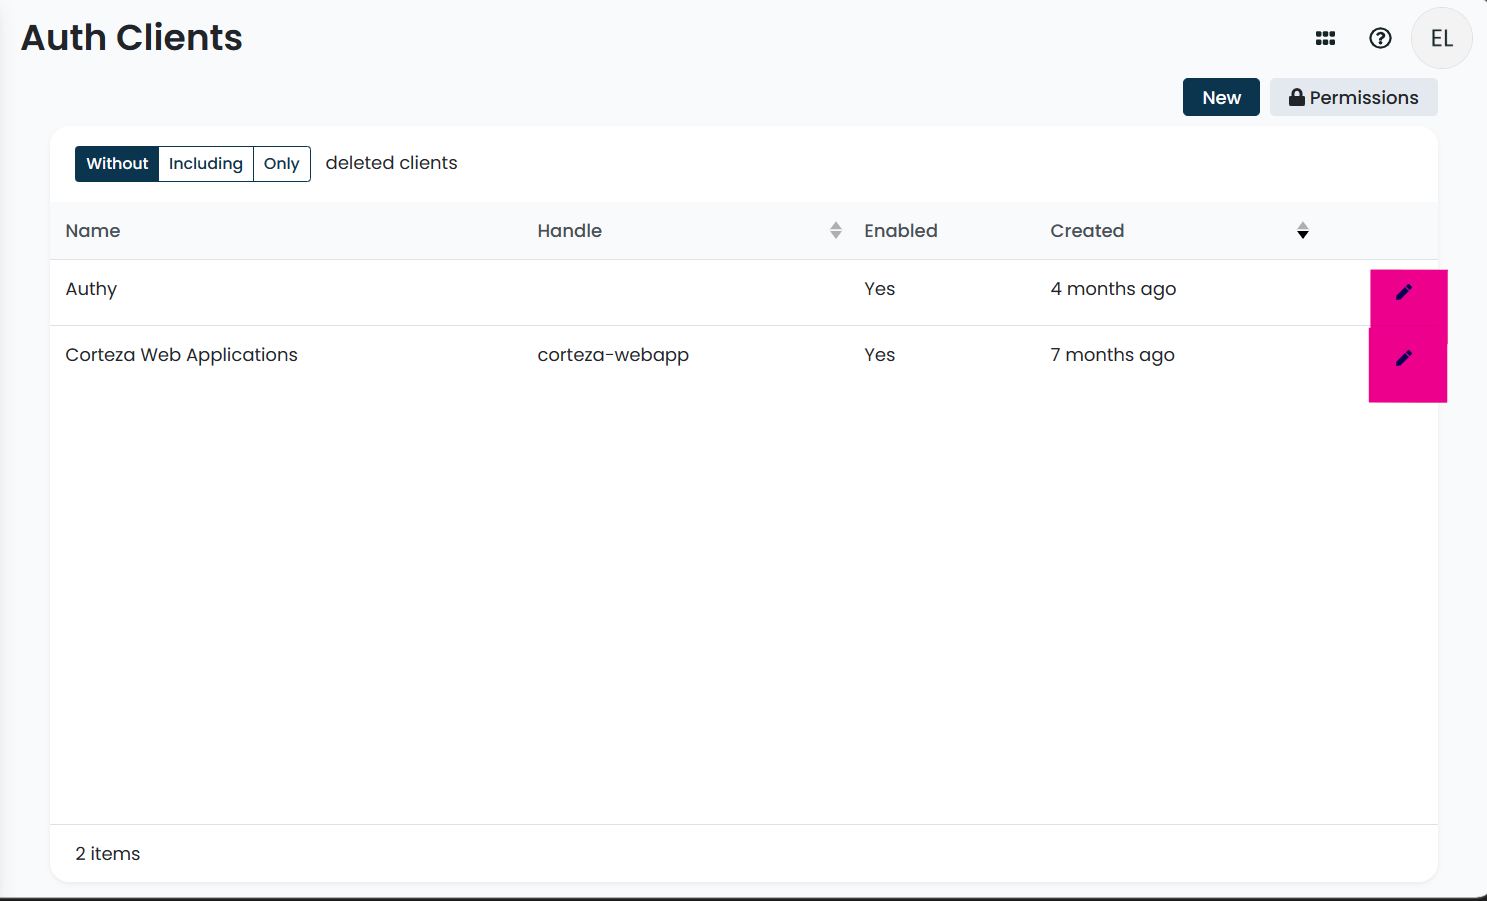This screenshot has height=901, width=1487.
Task: Click the corteza-webapp handle cell
Action: [x=613, y=355]
